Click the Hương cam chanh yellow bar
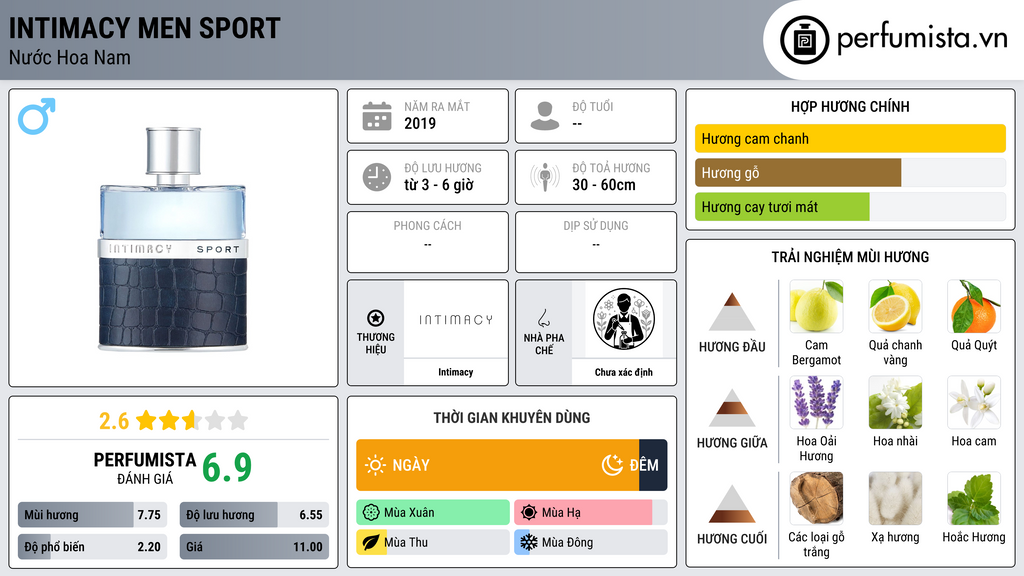Screen dimensions: 1024x576 (x=850, y=138)
